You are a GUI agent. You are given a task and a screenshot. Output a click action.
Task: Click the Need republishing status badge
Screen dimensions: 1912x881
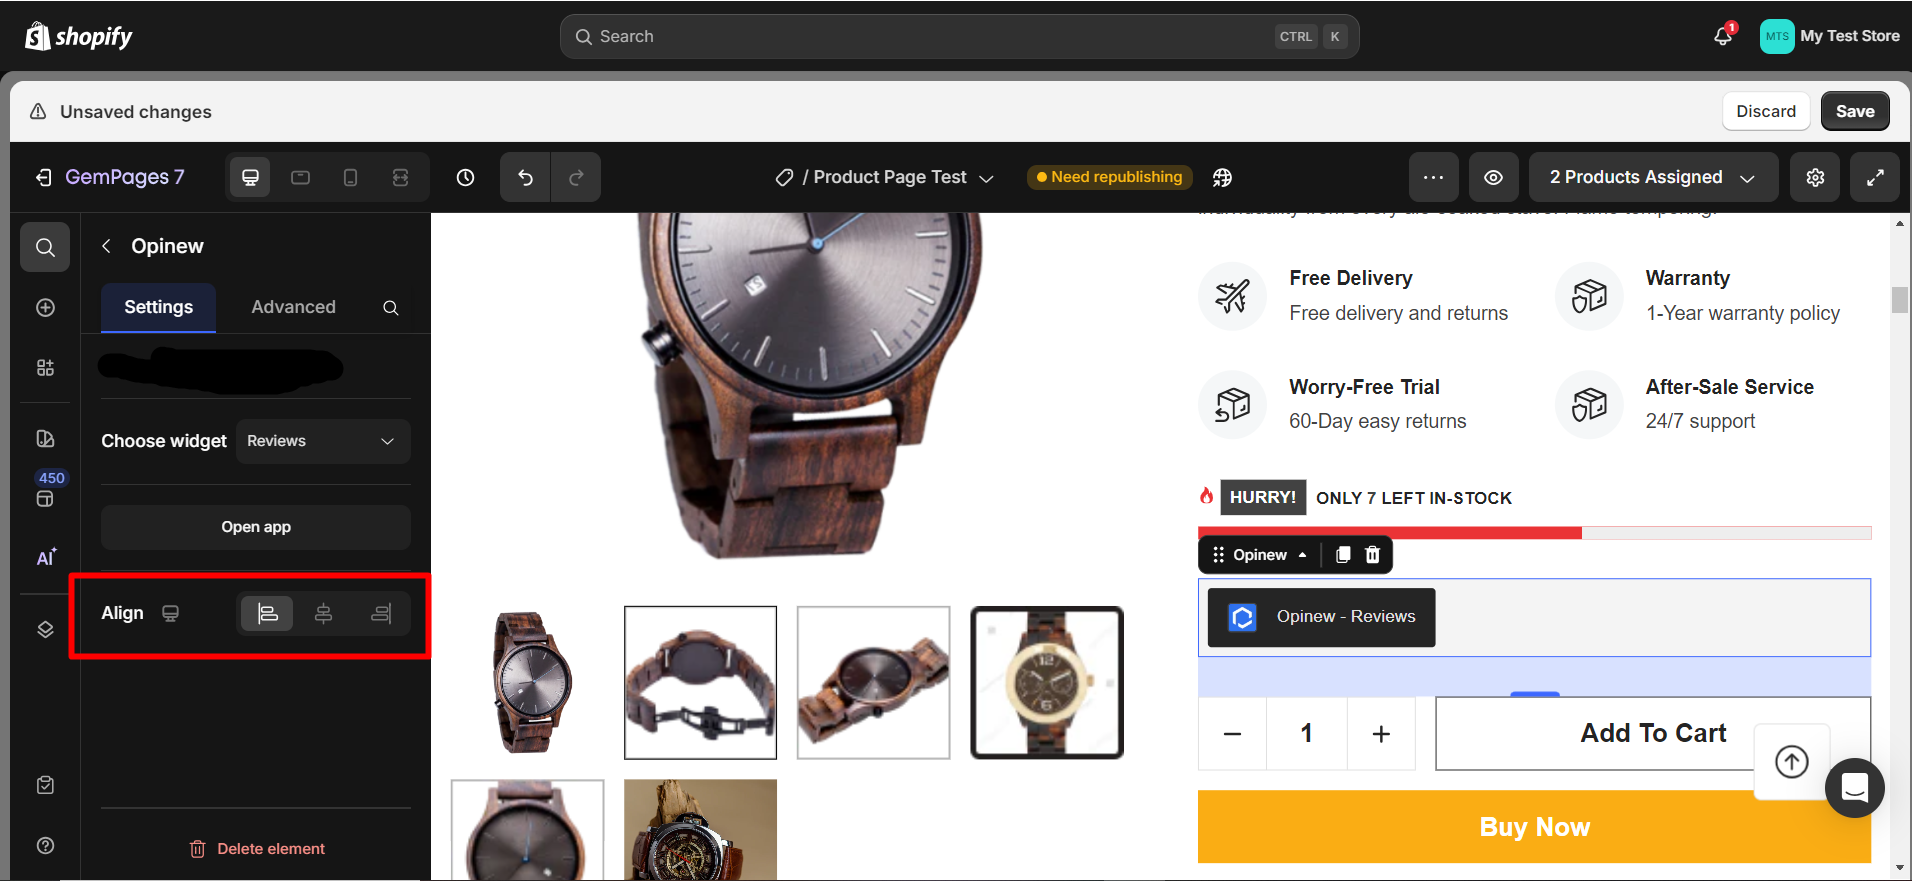pyautogui.click(x=1109, y=177)
